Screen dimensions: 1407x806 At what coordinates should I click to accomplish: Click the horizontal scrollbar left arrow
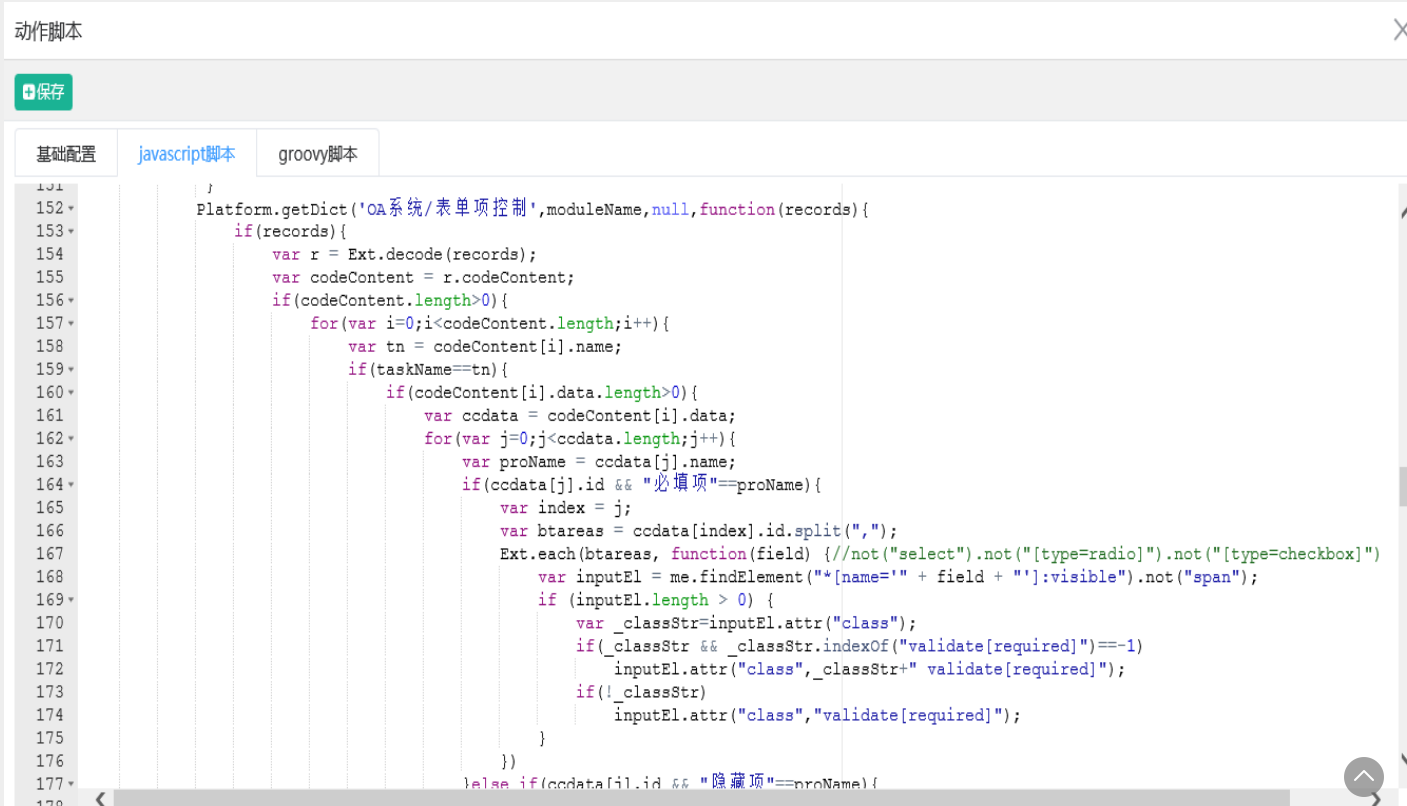pos(100,798)
